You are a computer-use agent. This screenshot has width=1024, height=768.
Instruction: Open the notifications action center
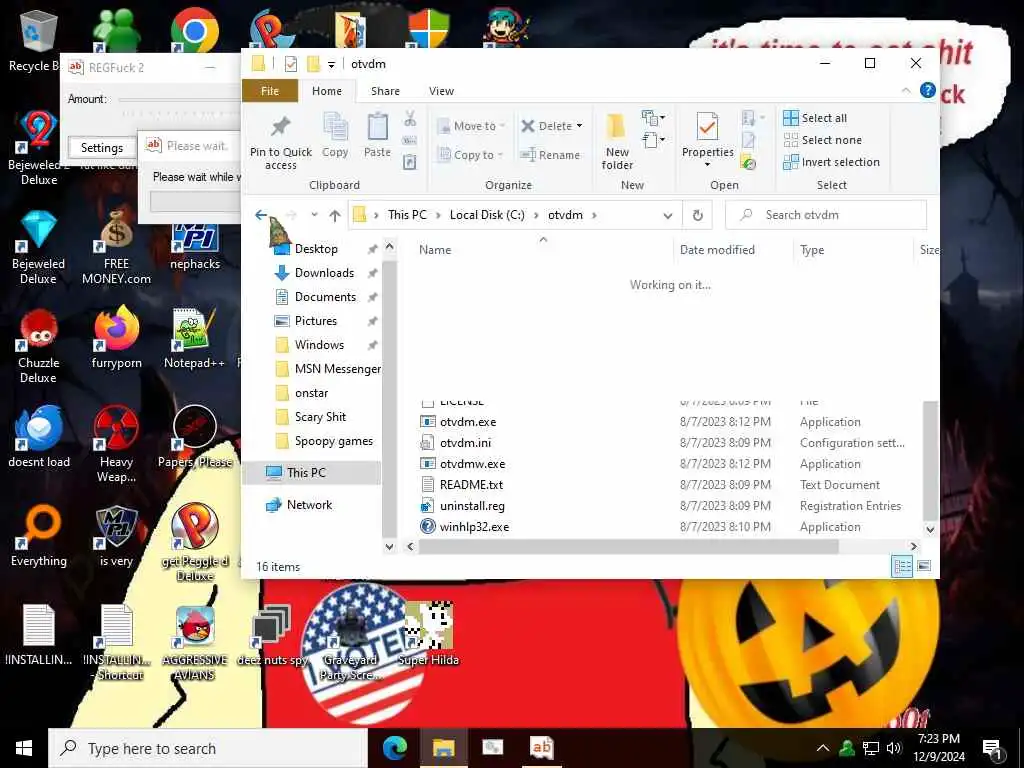(991, 749)
